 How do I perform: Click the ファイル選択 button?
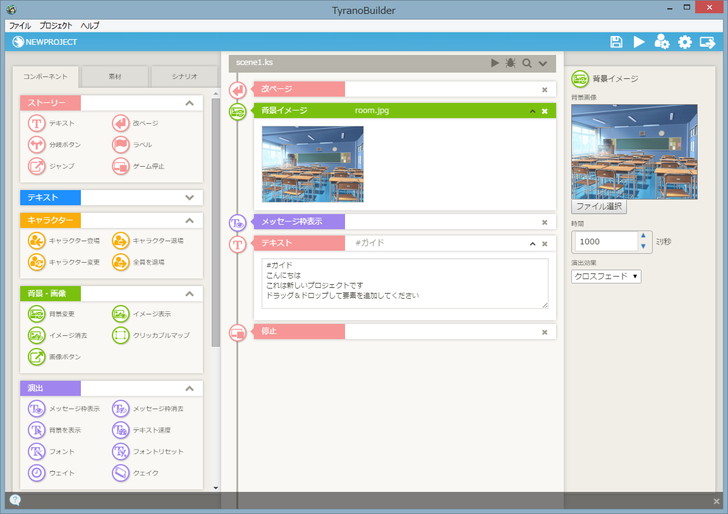point(598,206)
